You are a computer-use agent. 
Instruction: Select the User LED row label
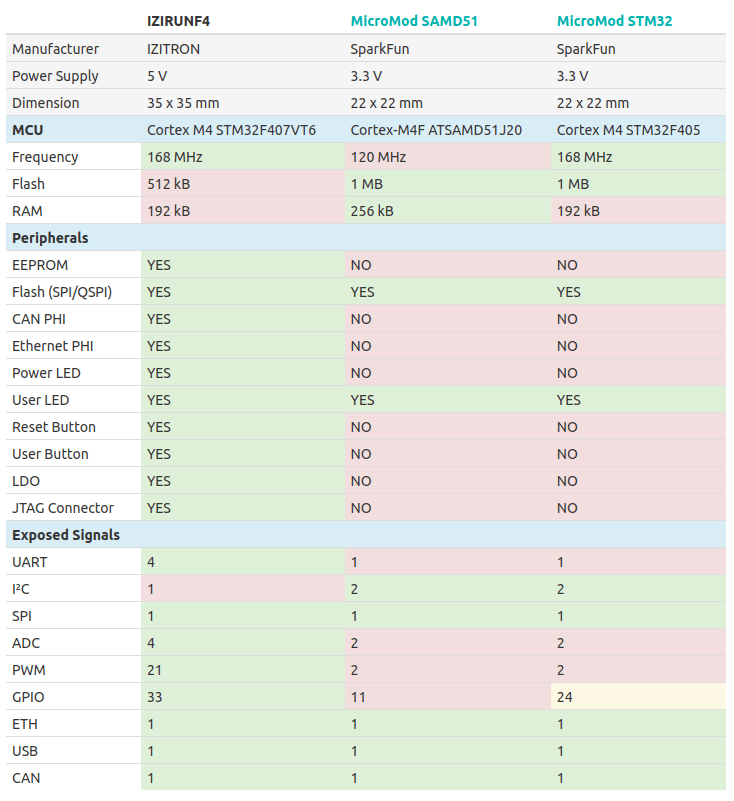[x=40, y=400]
